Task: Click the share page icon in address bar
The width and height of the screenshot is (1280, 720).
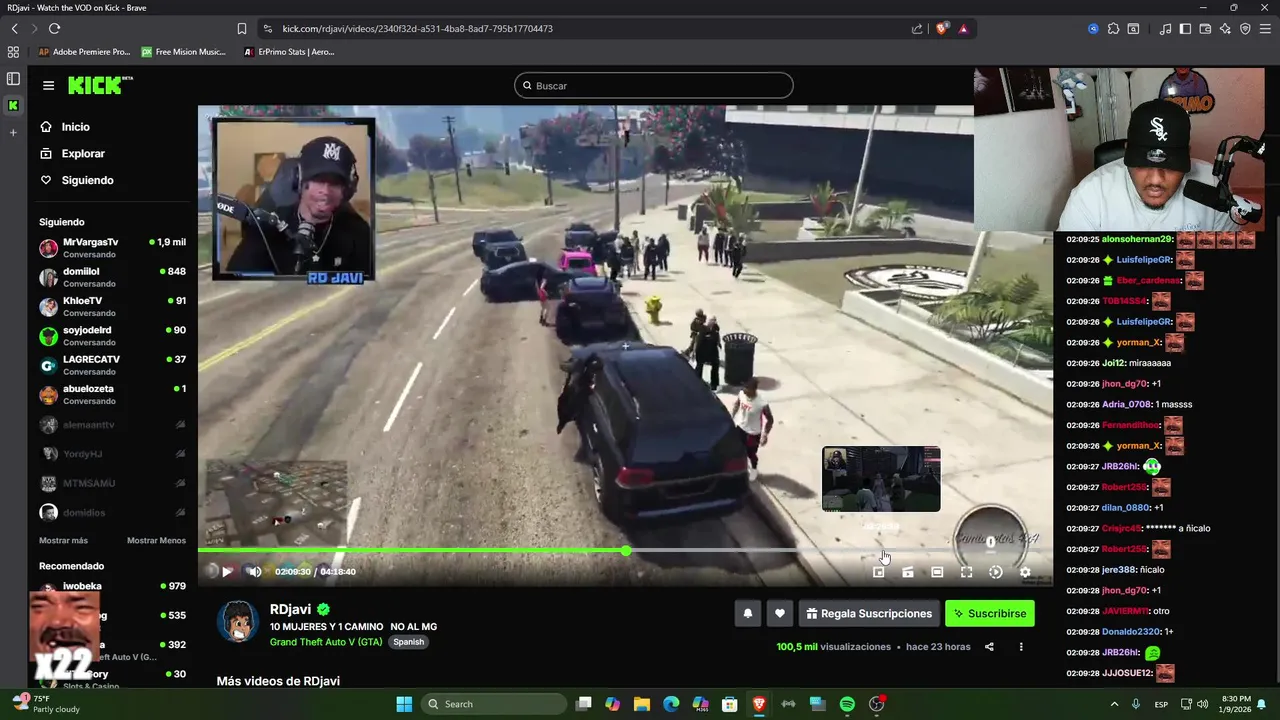Action: pyautogui.click(x=917, y=29)
